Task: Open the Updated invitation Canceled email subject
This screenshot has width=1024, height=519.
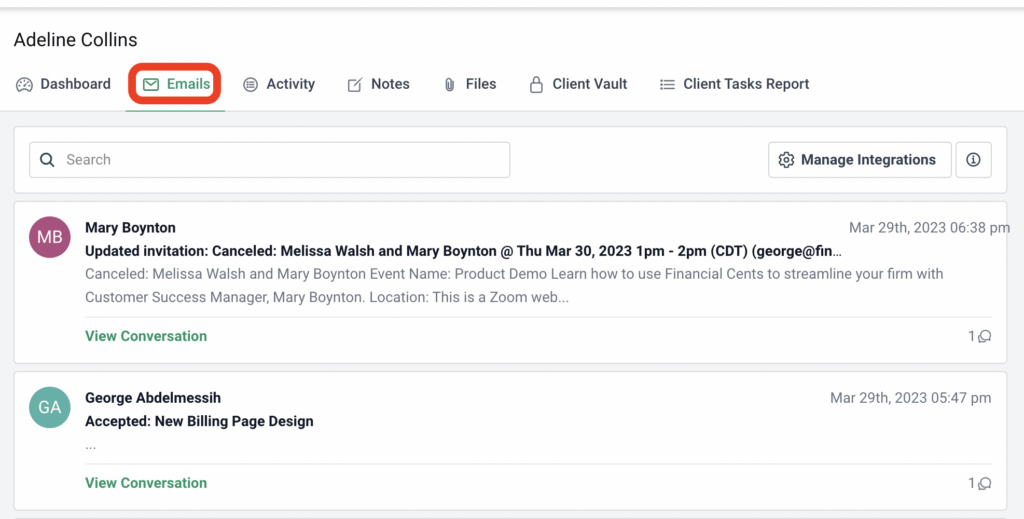Action: click(462, 251)
